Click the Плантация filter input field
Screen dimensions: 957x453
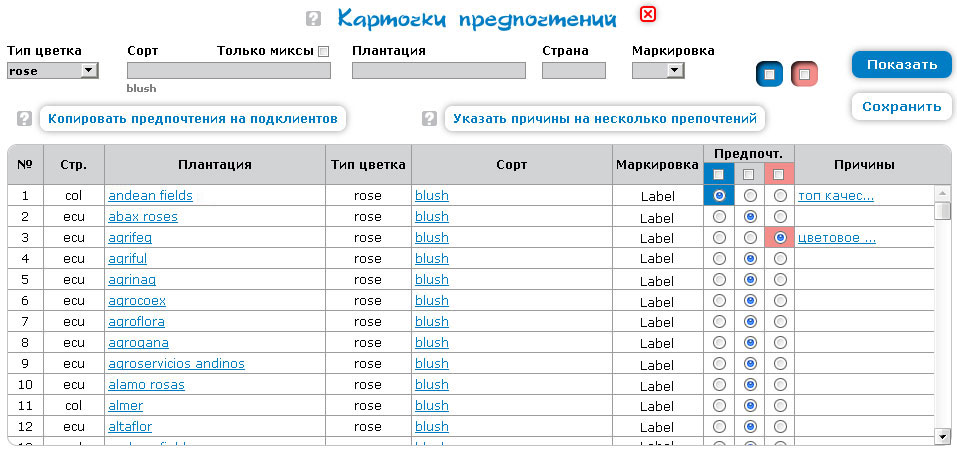pyautogui.click(x=438, y=71)
